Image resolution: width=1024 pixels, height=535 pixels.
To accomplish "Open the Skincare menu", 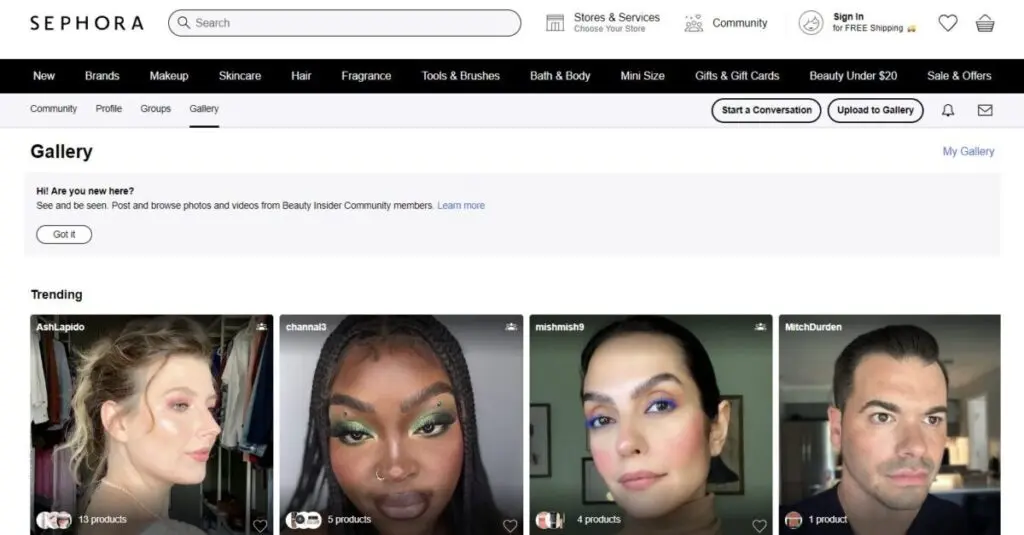I will (240, 76).
